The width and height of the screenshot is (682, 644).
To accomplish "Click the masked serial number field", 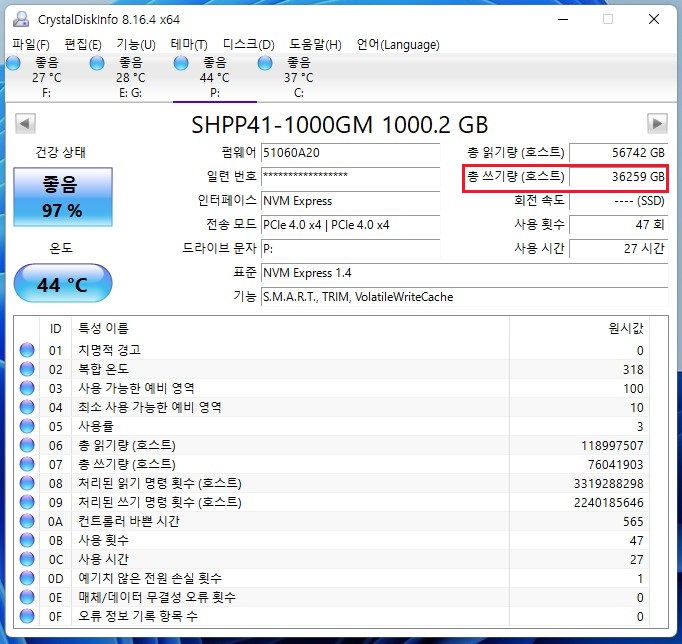I will point(351,177).
